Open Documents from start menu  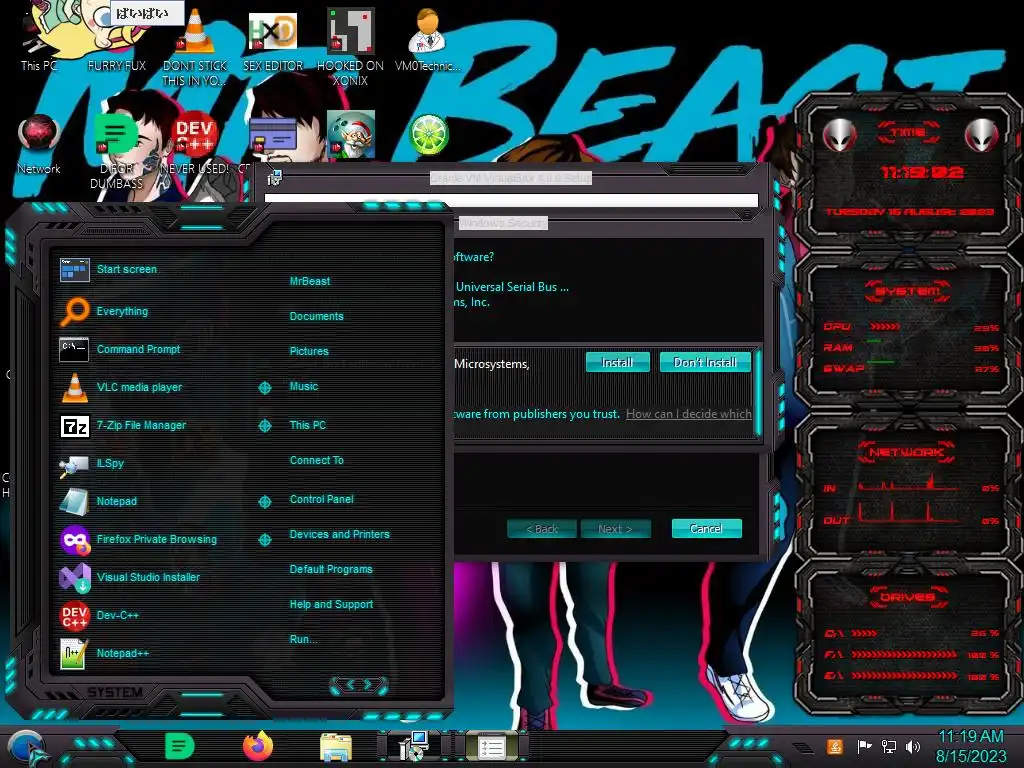[316, 316]
